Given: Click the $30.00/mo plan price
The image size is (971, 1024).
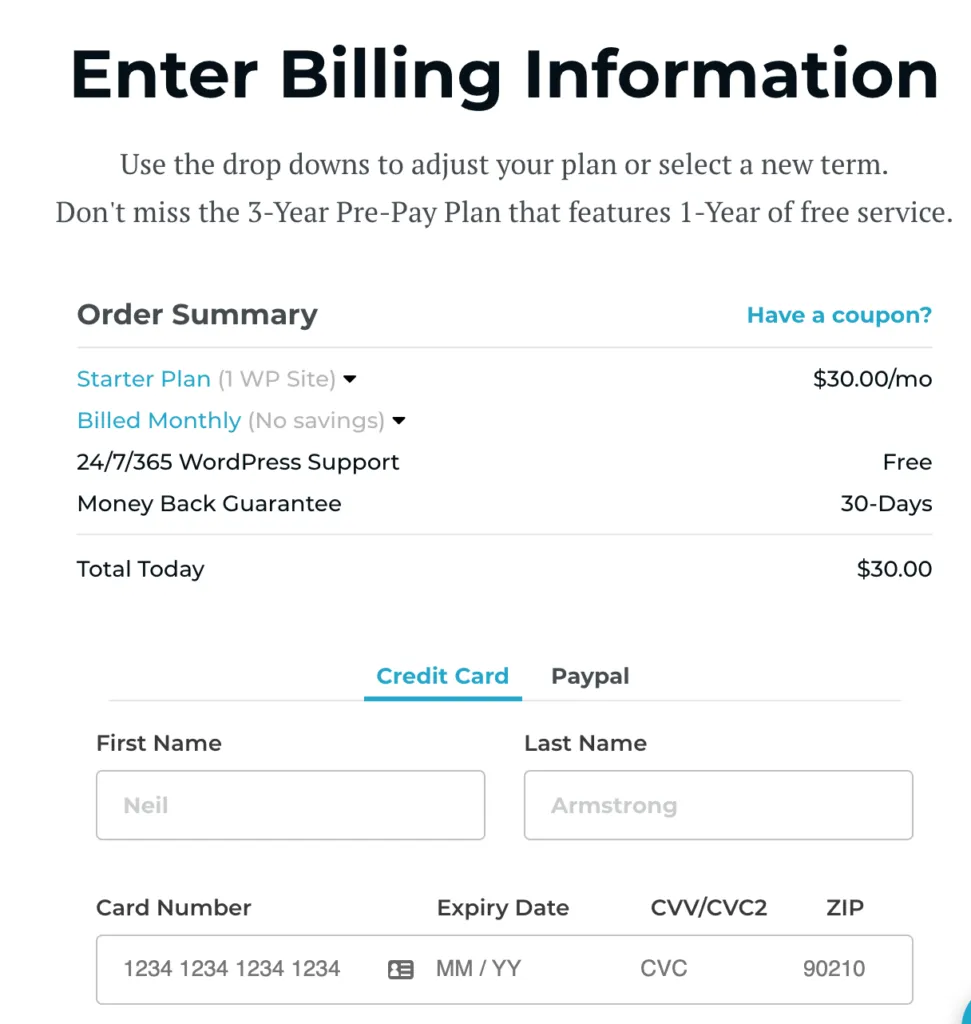Looking at the screenshot, I should click(x=872, y=380).
